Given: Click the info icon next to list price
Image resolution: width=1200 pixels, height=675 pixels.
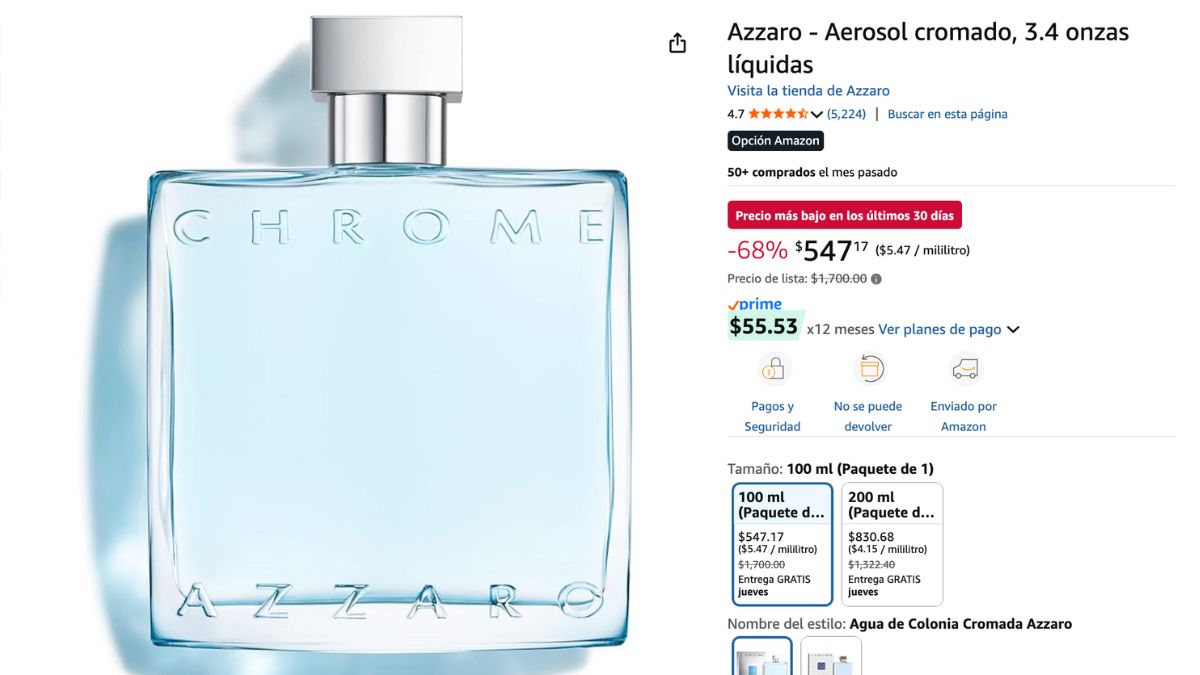Looking at the screenshot, I should [x=877, y=279].
